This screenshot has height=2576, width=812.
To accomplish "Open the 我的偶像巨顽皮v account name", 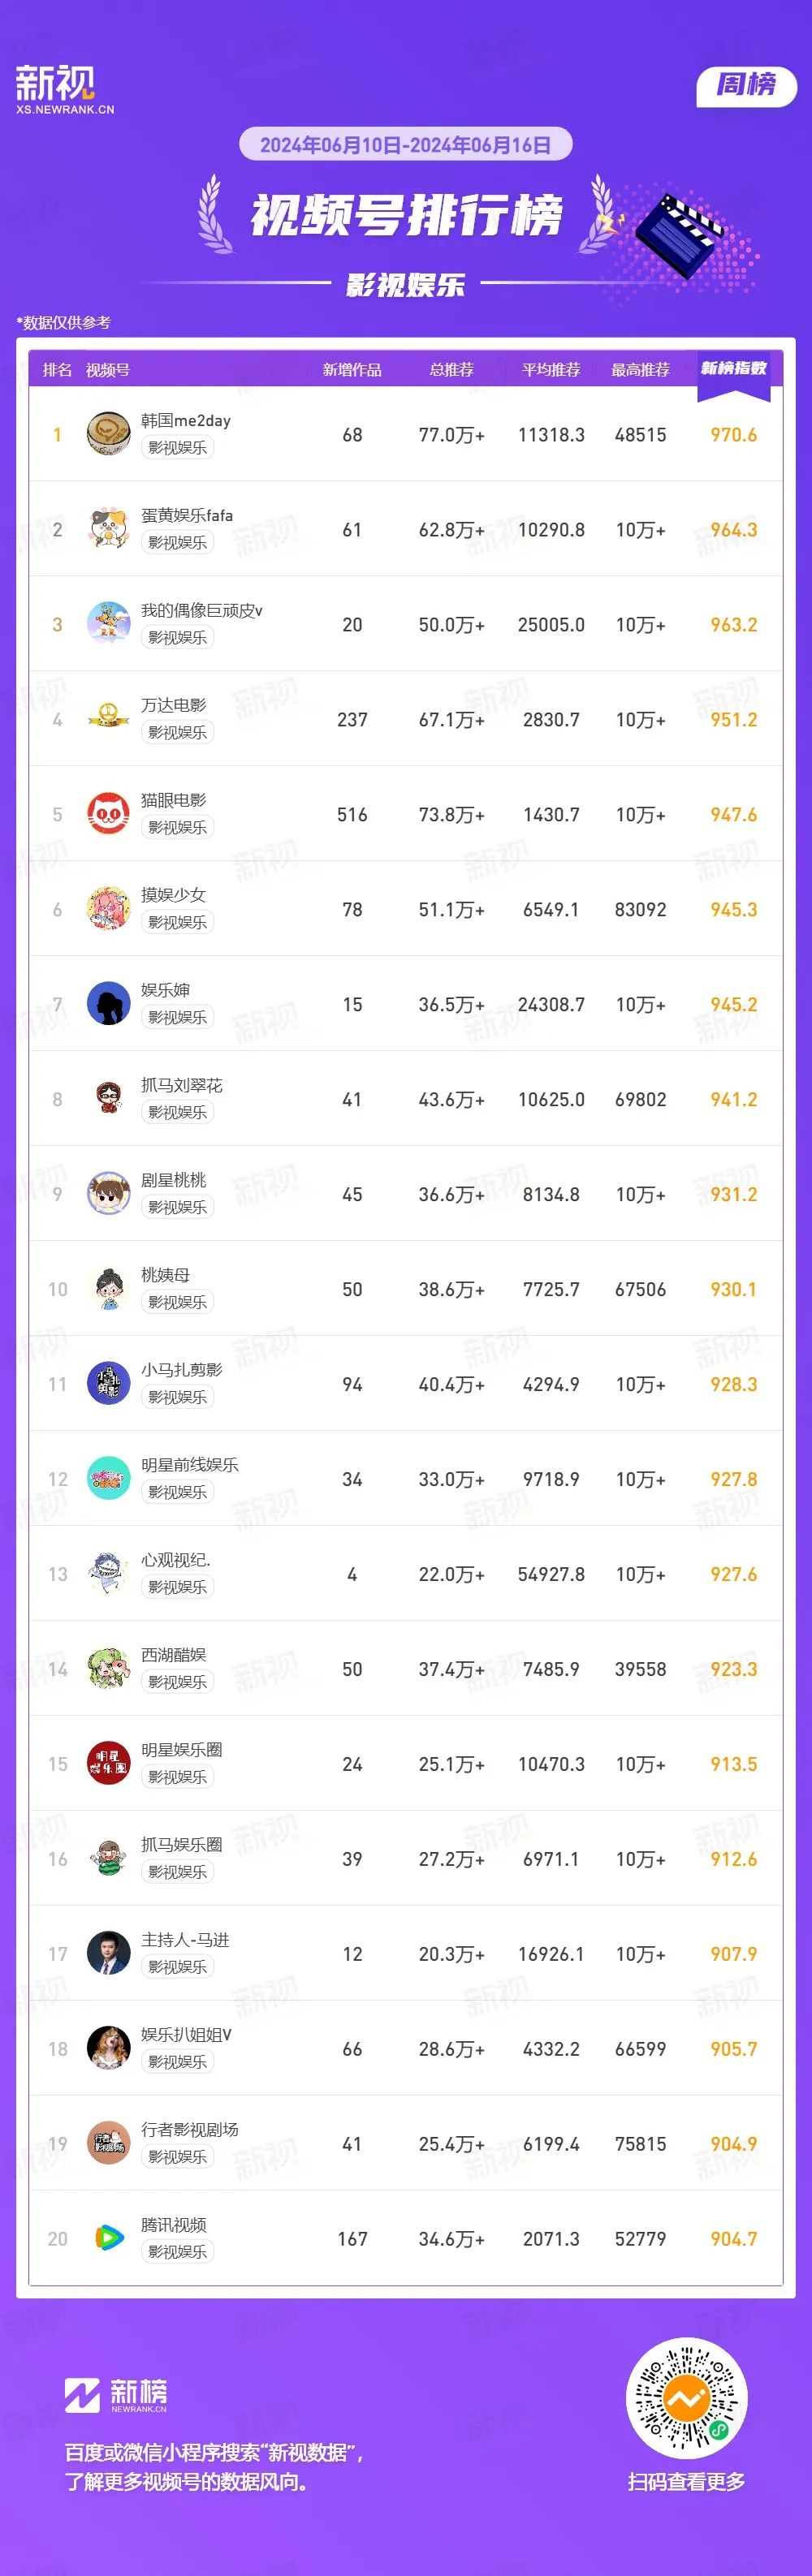I will click(x=202, y=610).
